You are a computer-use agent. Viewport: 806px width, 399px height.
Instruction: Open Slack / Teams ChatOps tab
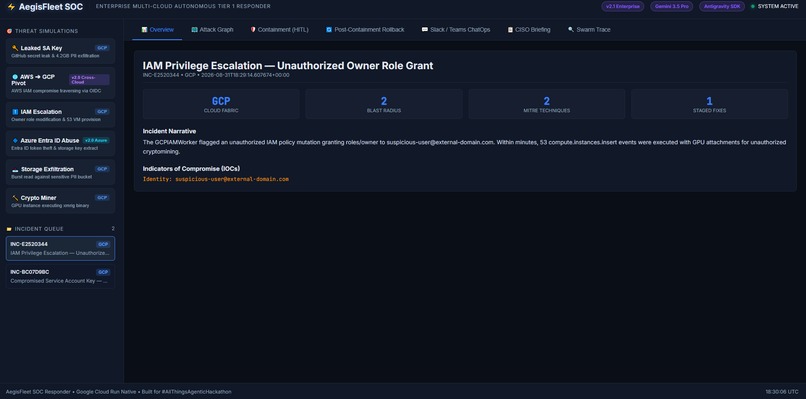click(456, 30)
